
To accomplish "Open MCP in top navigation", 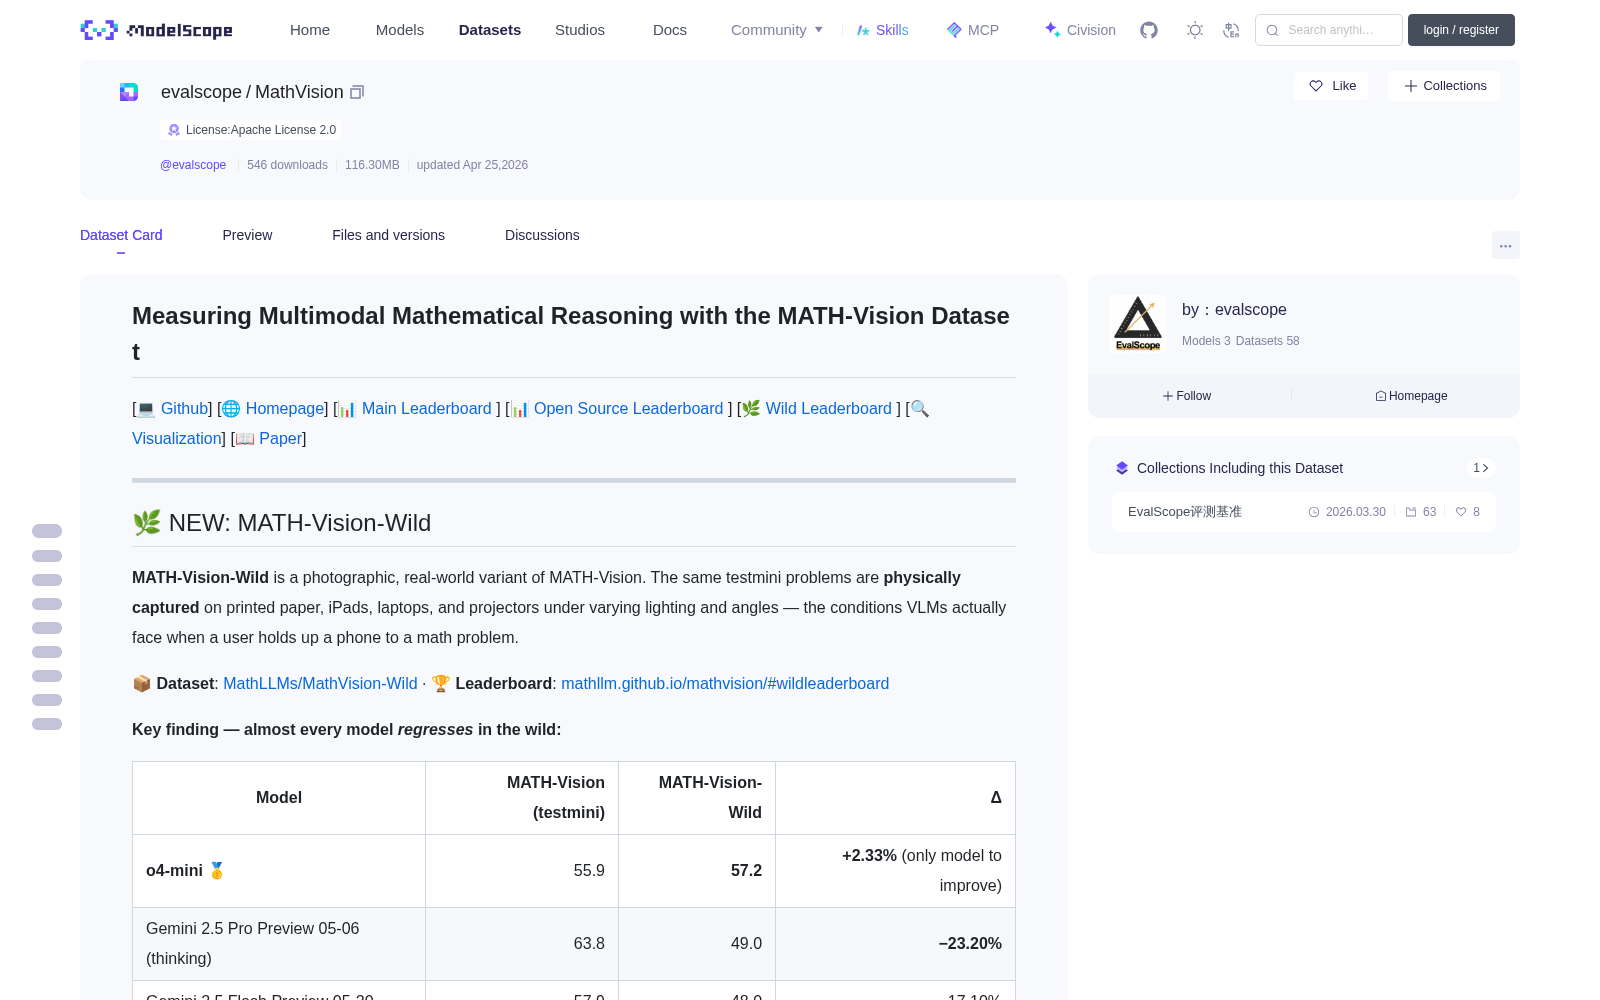I will click(973, 30).
